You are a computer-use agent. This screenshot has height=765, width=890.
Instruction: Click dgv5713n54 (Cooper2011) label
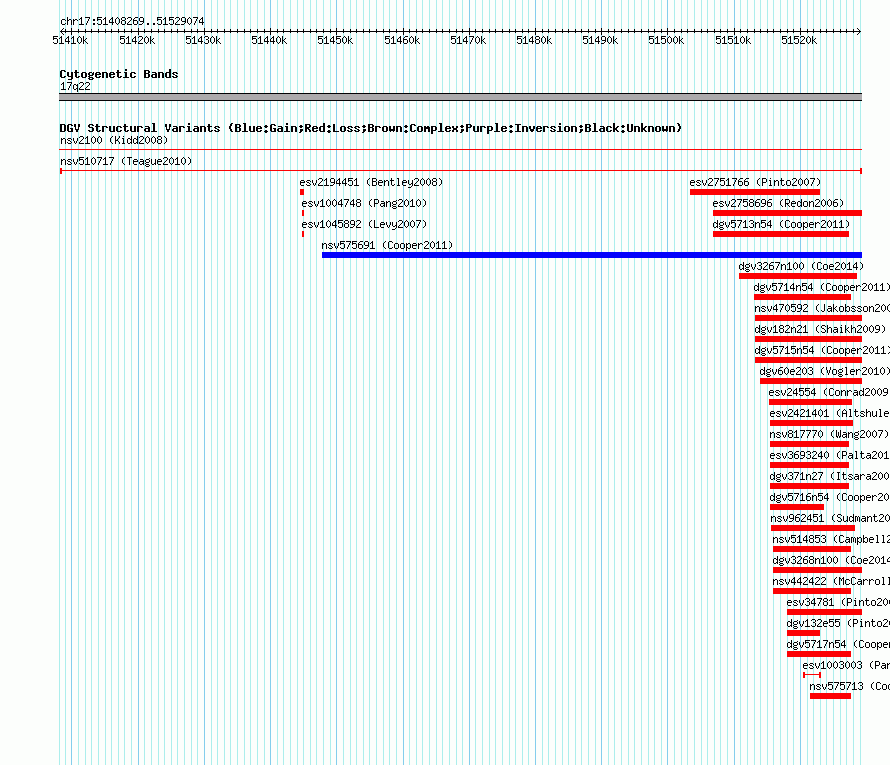click(781, 224)
